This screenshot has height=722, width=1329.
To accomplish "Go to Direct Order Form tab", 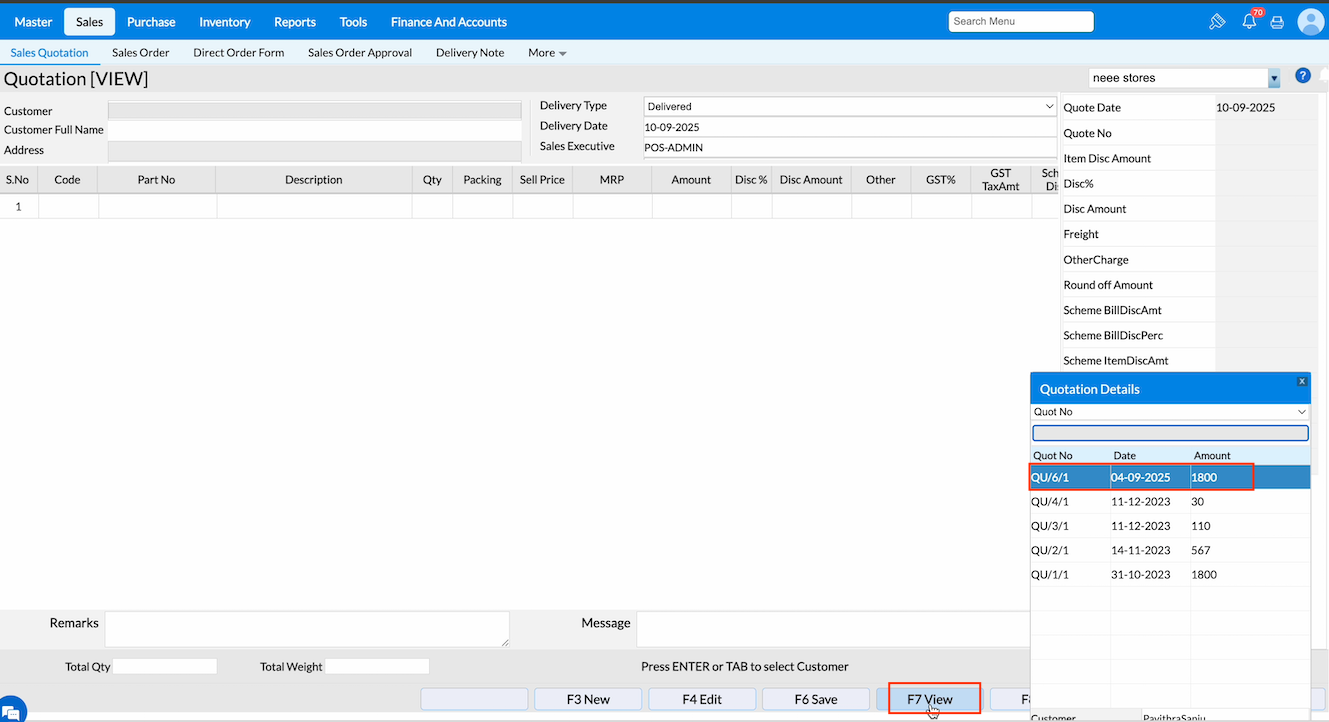I will (x=239, y=53).
